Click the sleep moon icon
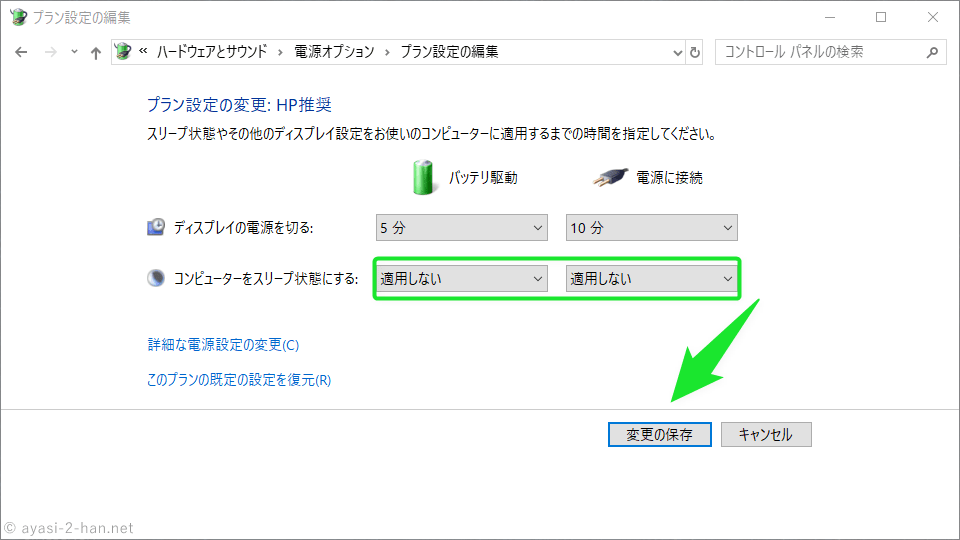960x540 pixels. point(156,279)
